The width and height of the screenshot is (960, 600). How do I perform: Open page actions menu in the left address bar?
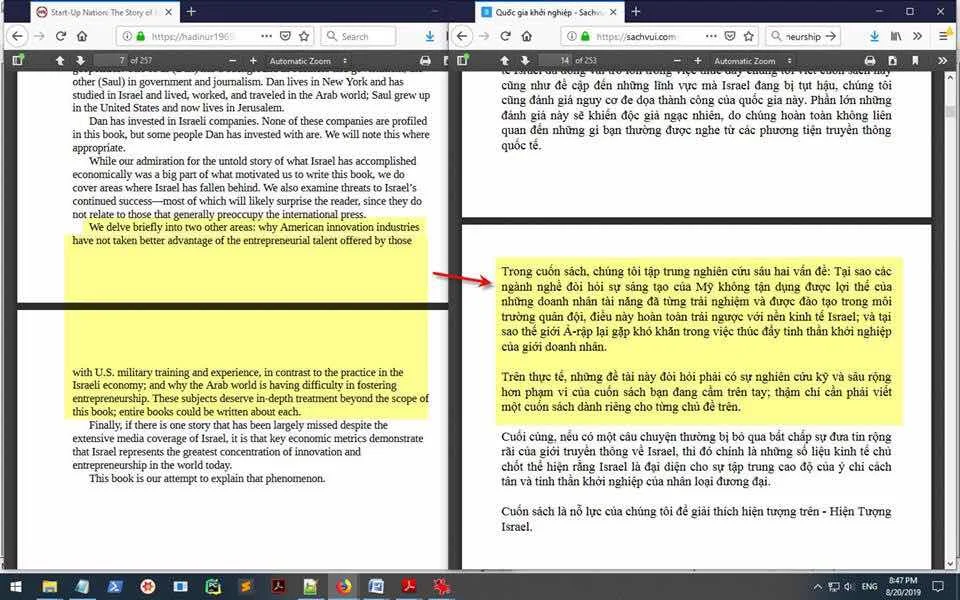click(x=266, y=36)
